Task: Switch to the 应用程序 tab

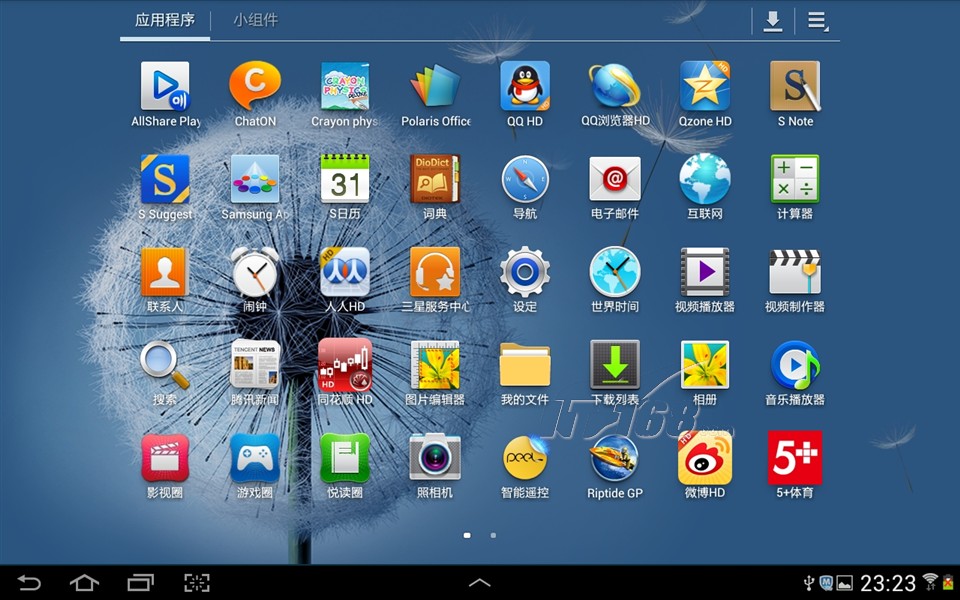Action: [165, 20]
